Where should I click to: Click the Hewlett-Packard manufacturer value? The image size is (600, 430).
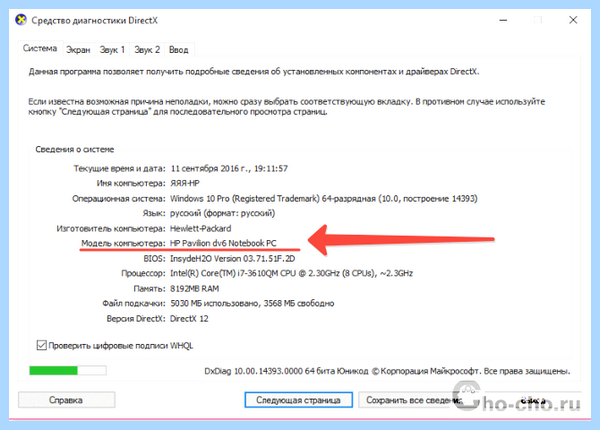[x=201, y=228]
